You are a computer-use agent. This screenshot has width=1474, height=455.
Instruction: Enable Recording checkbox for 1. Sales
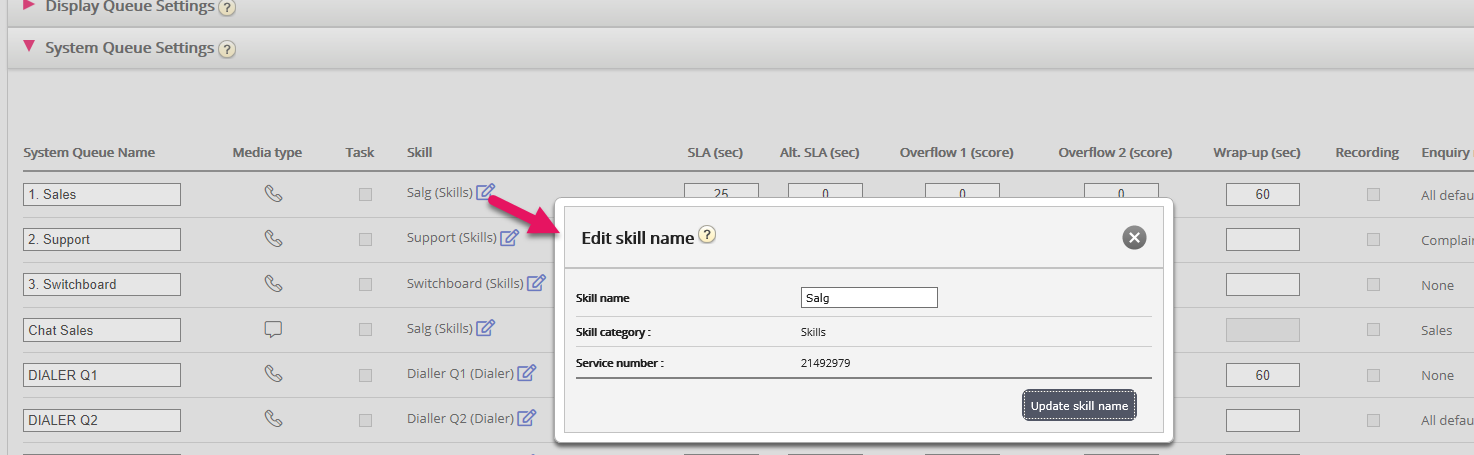click(1373, 195)
